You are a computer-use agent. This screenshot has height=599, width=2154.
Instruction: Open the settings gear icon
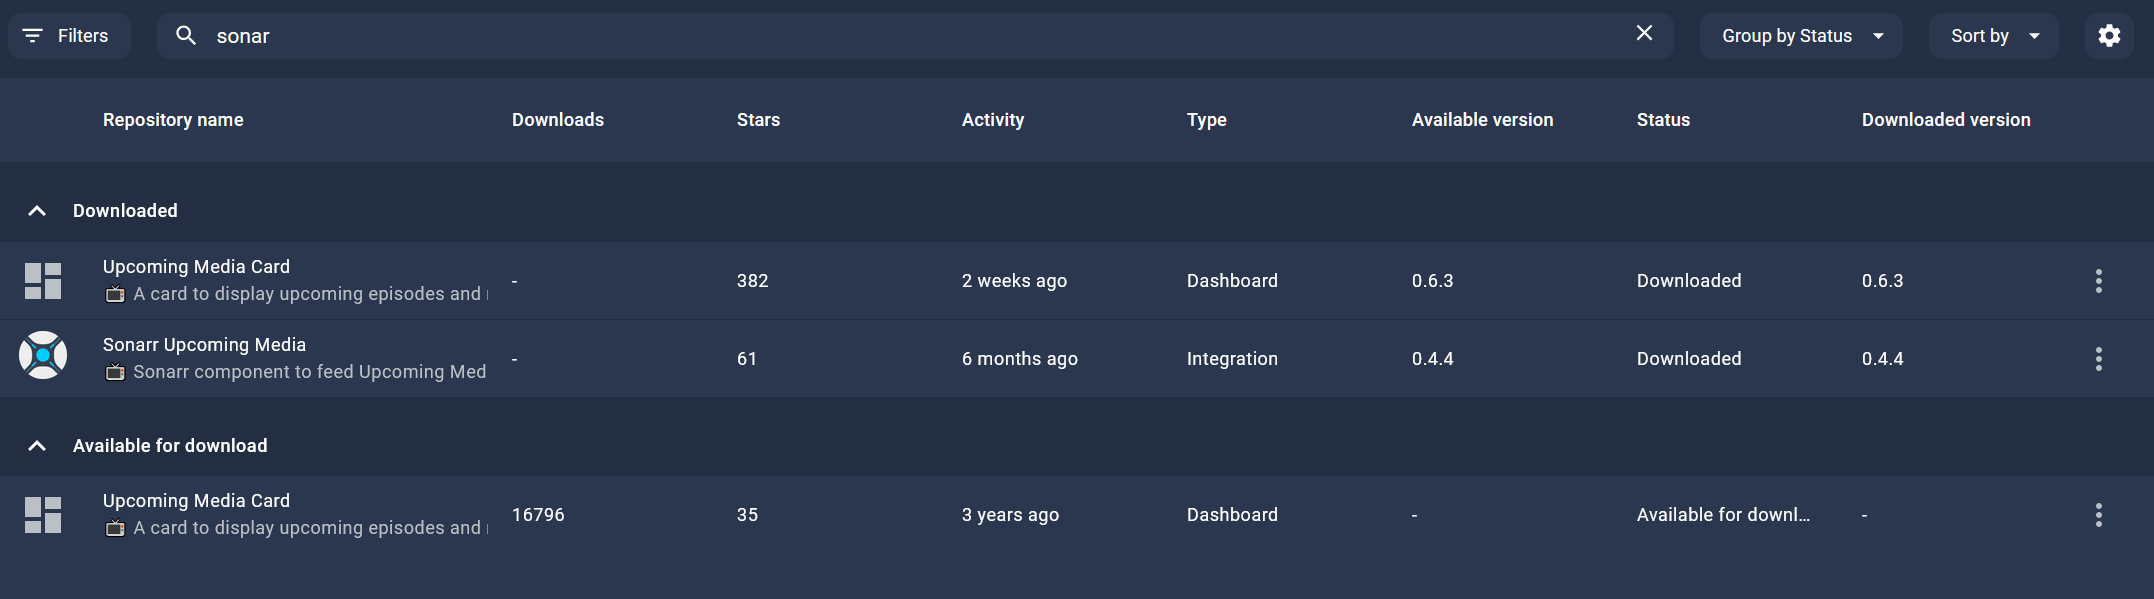pos(2109,36)
